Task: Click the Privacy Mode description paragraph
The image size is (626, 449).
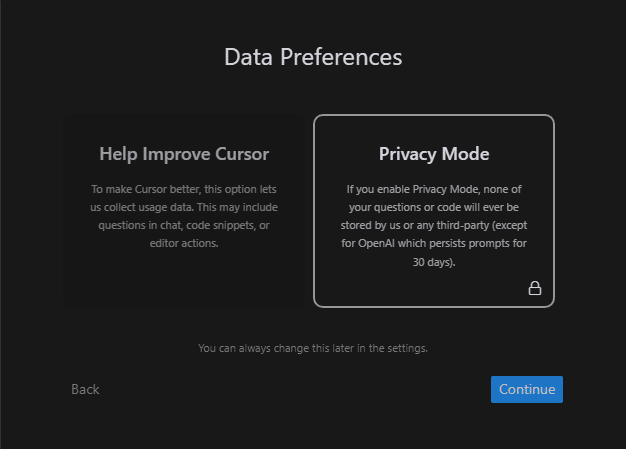Action: 434,225
